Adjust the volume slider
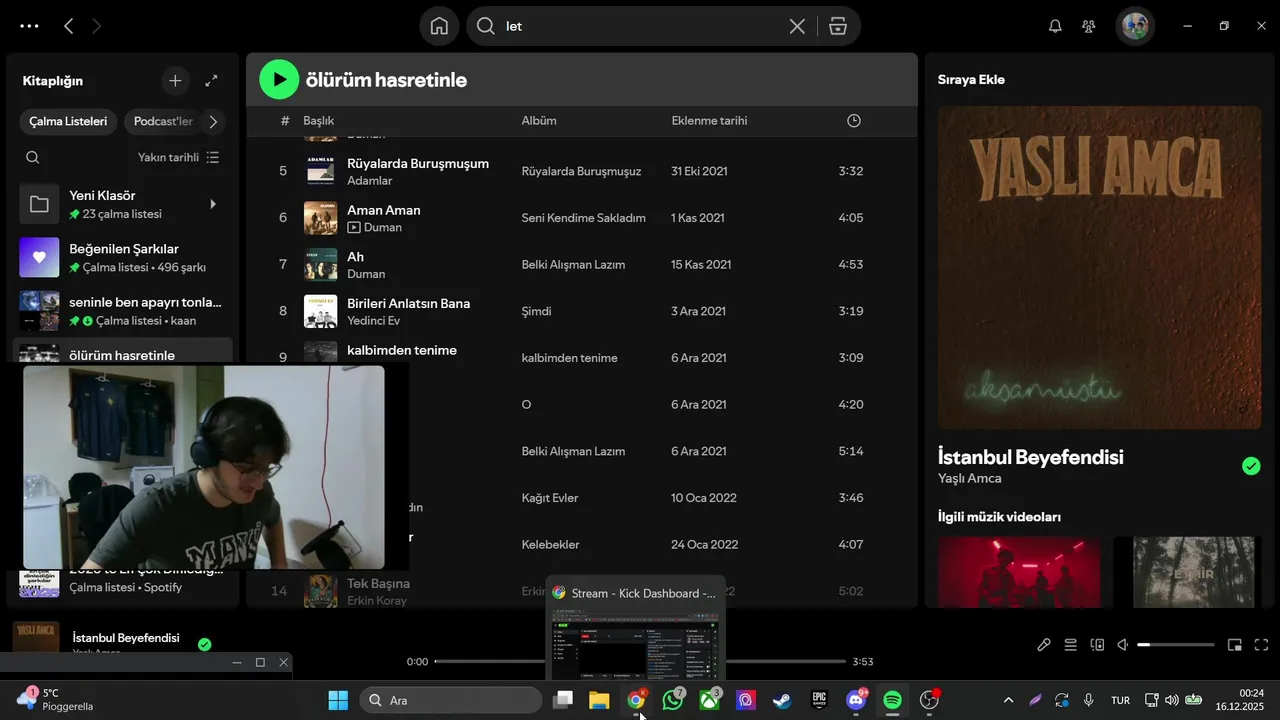This screenshot has width=1280, height=720. (x=1176, y=645)
